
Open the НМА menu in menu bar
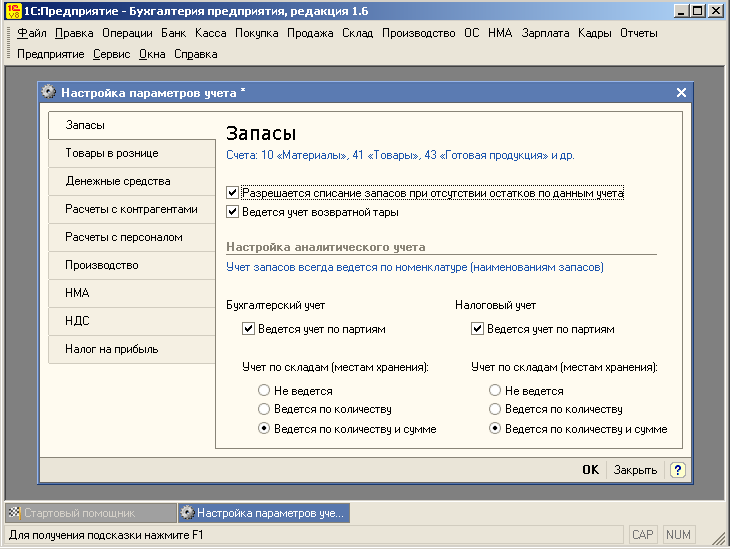(500, 33)
